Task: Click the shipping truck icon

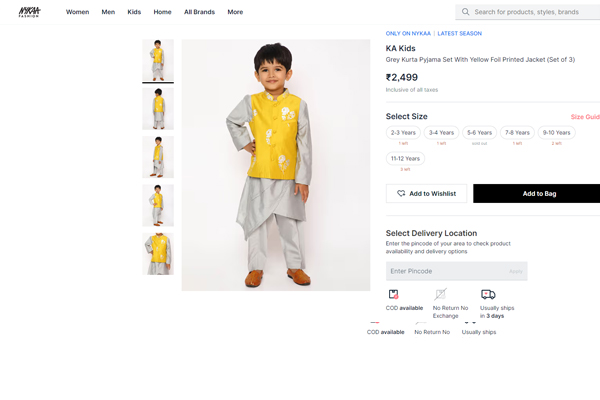Action: [488, 294]
